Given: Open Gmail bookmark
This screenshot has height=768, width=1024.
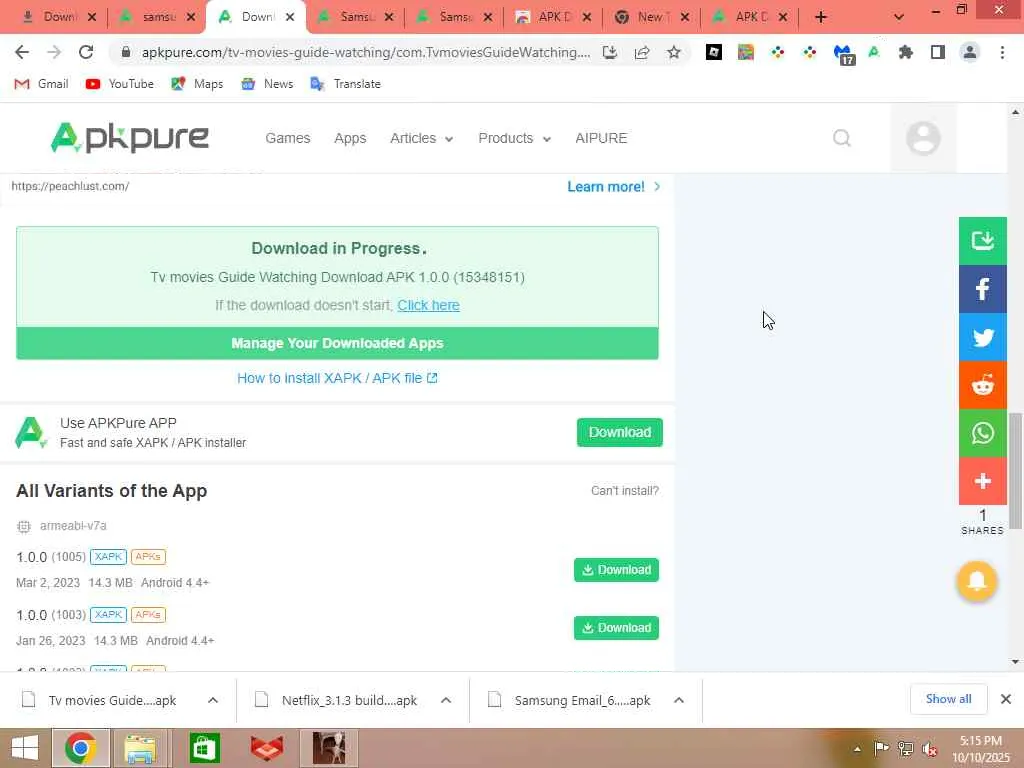Looking at the screenshot, I should tap(42, 84).
